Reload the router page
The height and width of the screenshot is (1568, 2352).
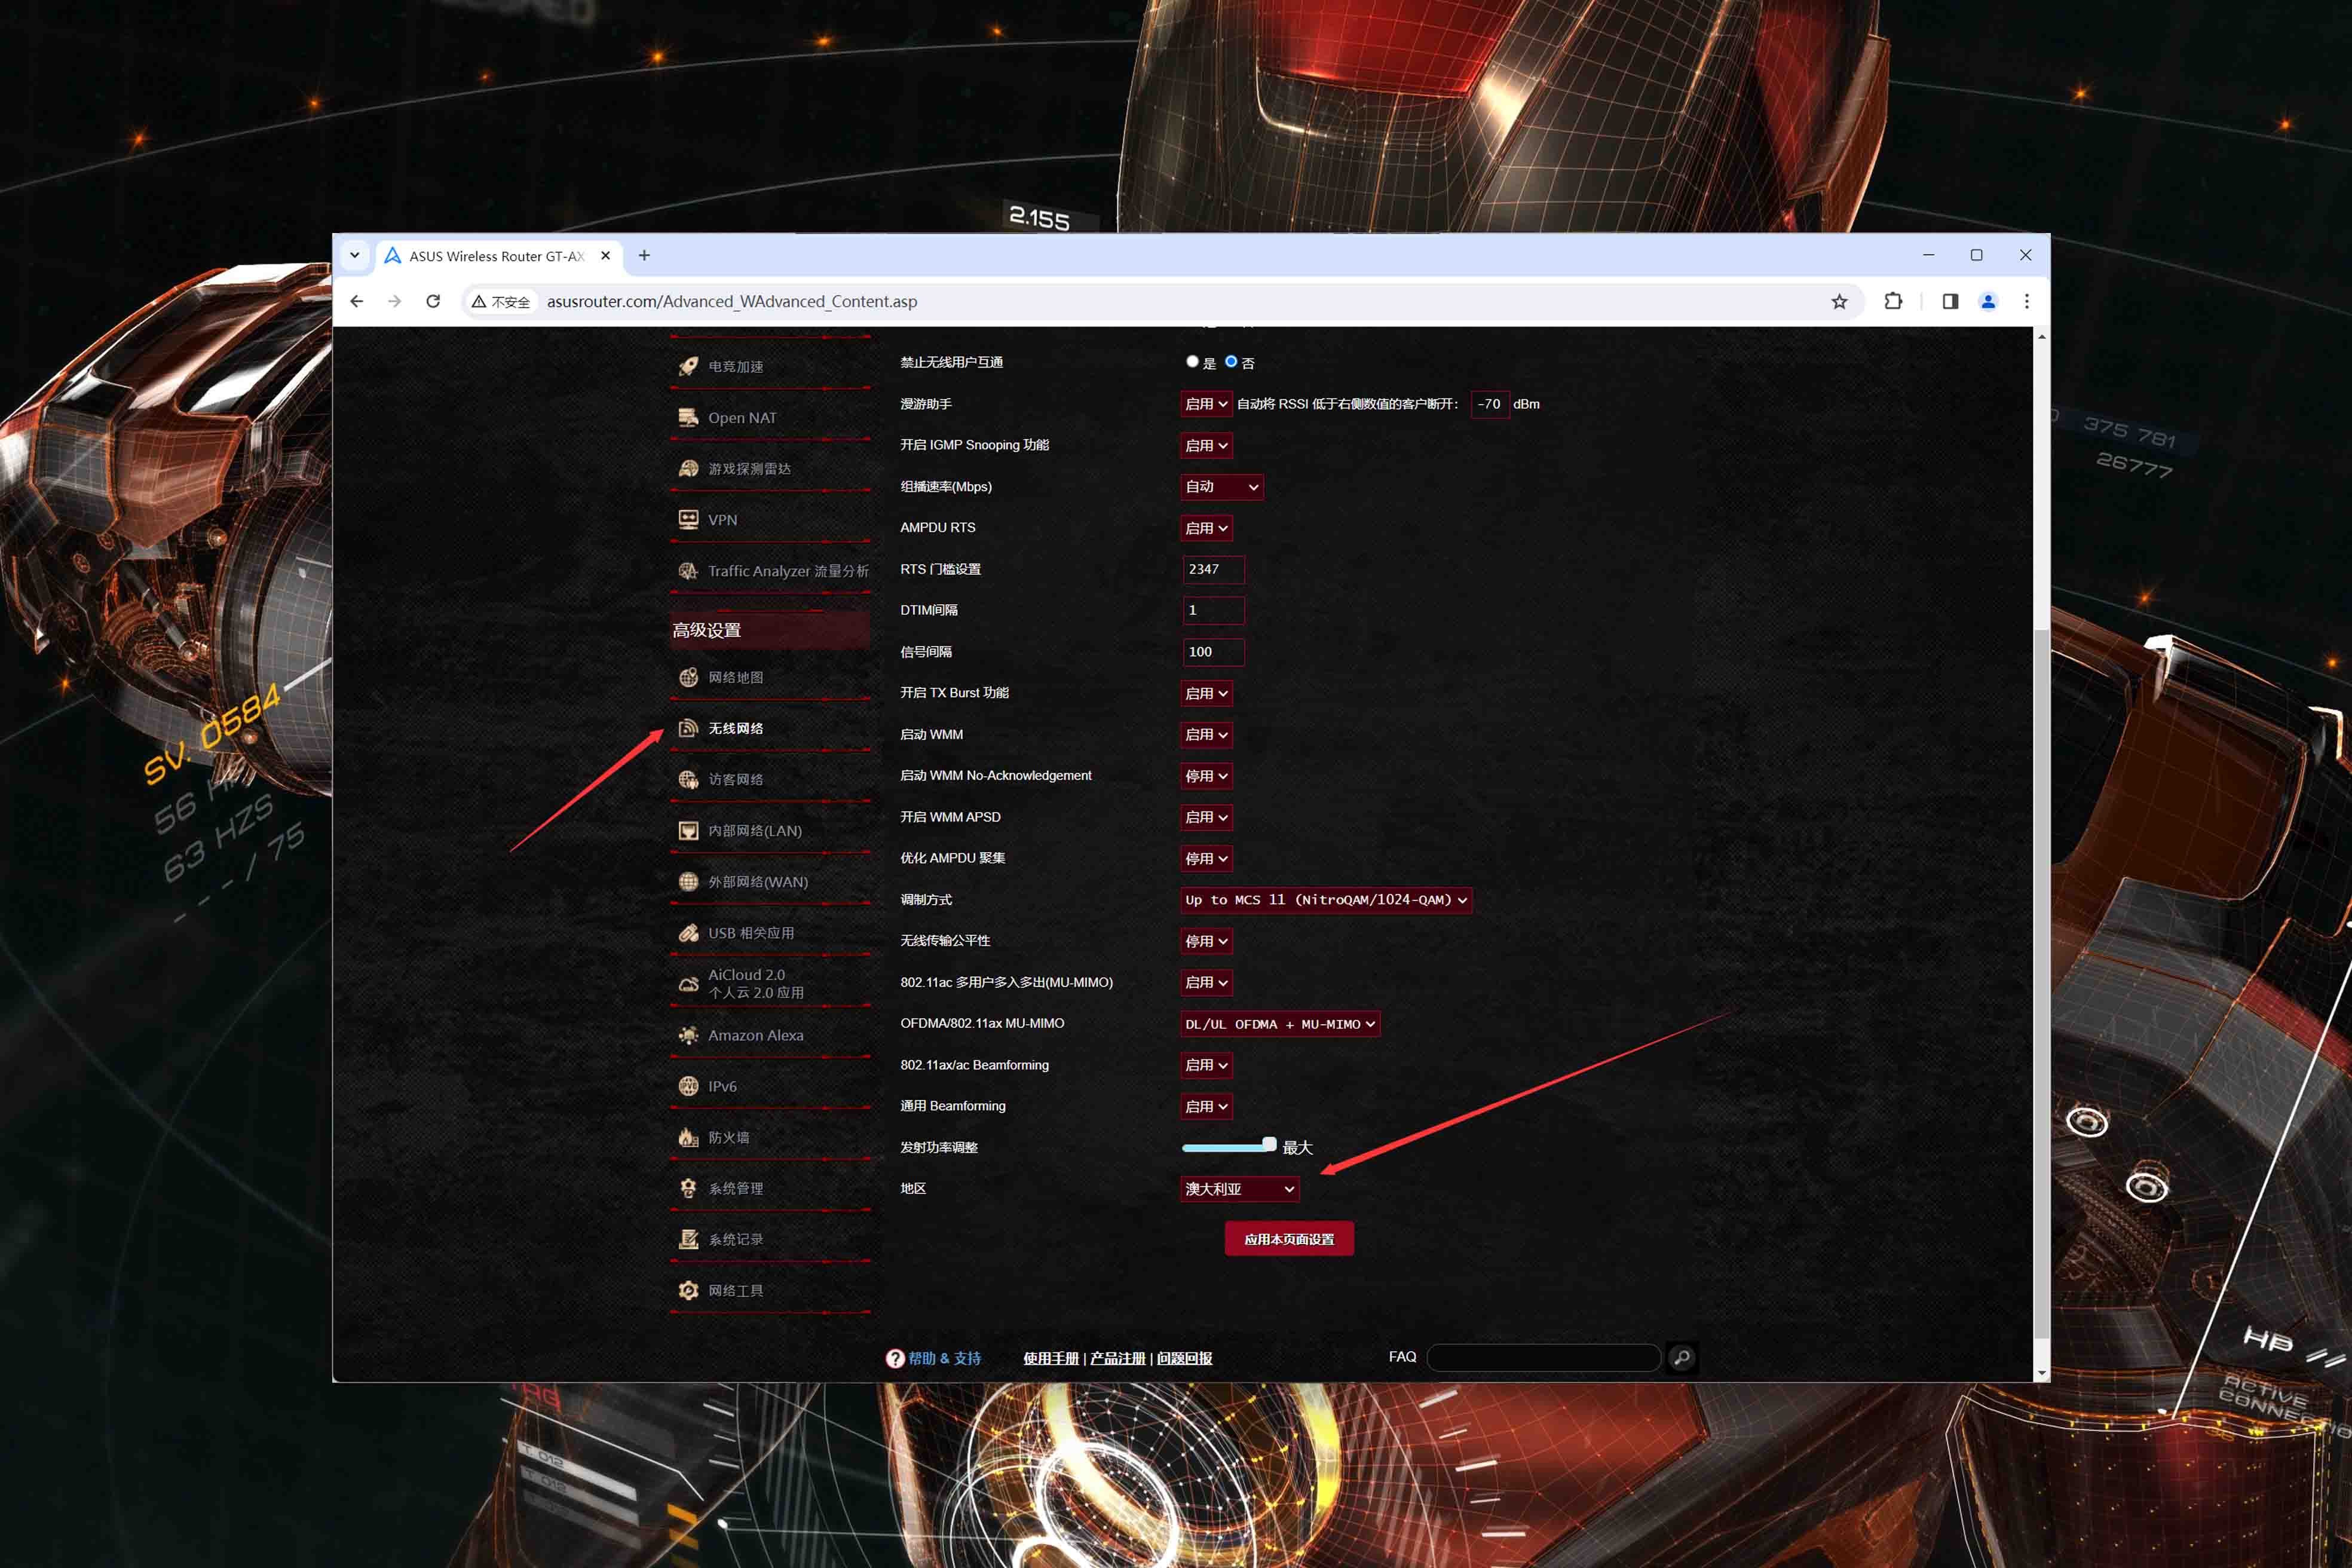click(433, 302)
